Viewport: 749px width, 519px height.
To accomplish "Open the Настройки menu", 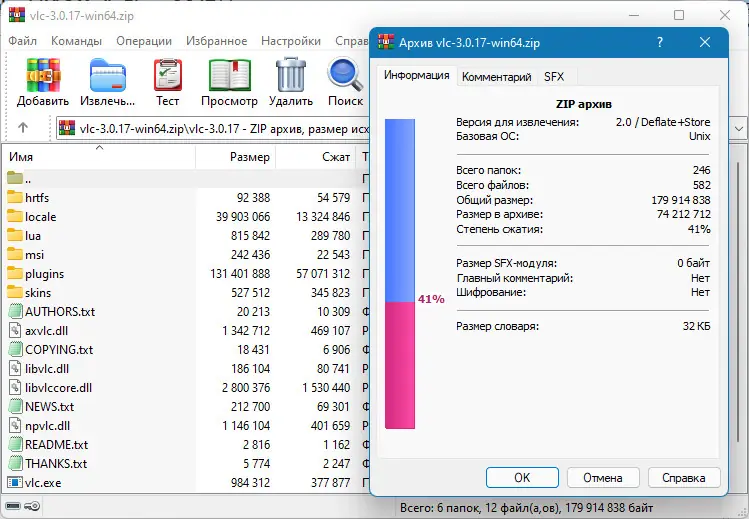I will [x=291, y=41].
